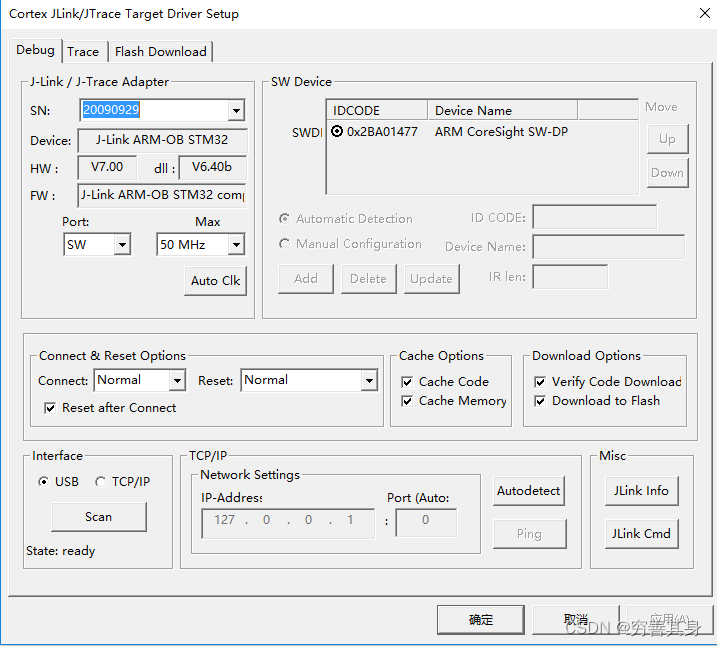Click the Autodetect button
The width and height of the screenshot is (717, 646).
(529, 491)
